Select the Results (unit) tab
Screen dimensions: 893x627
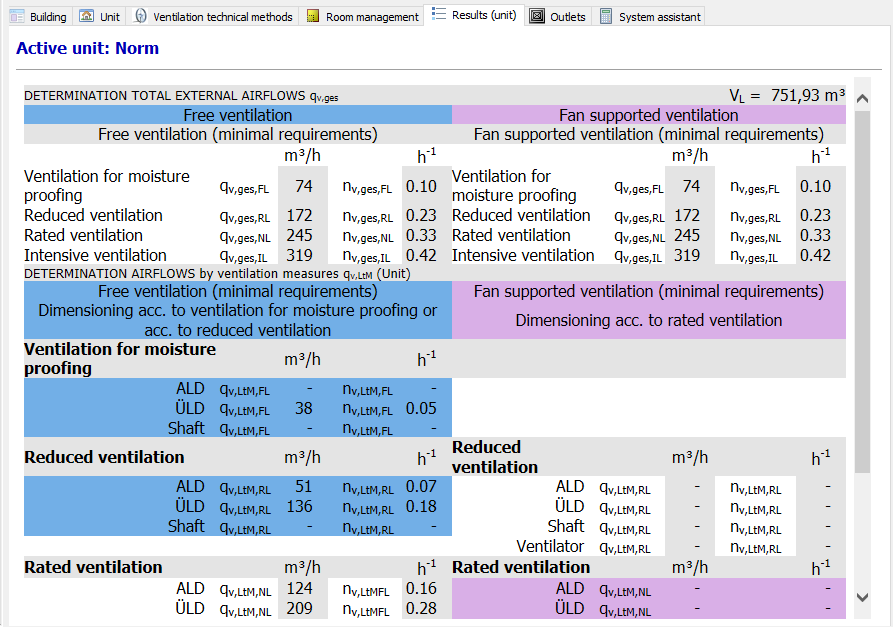click(474, 15)
